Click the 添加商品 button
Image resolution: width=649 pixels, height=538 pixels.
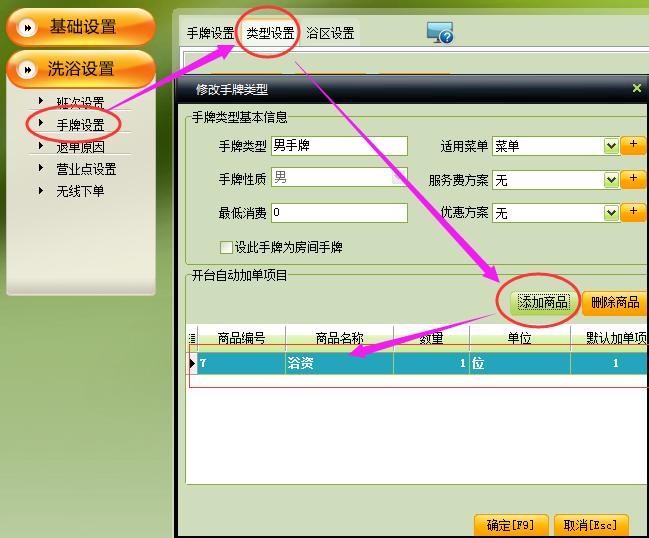tap(543, 302)
